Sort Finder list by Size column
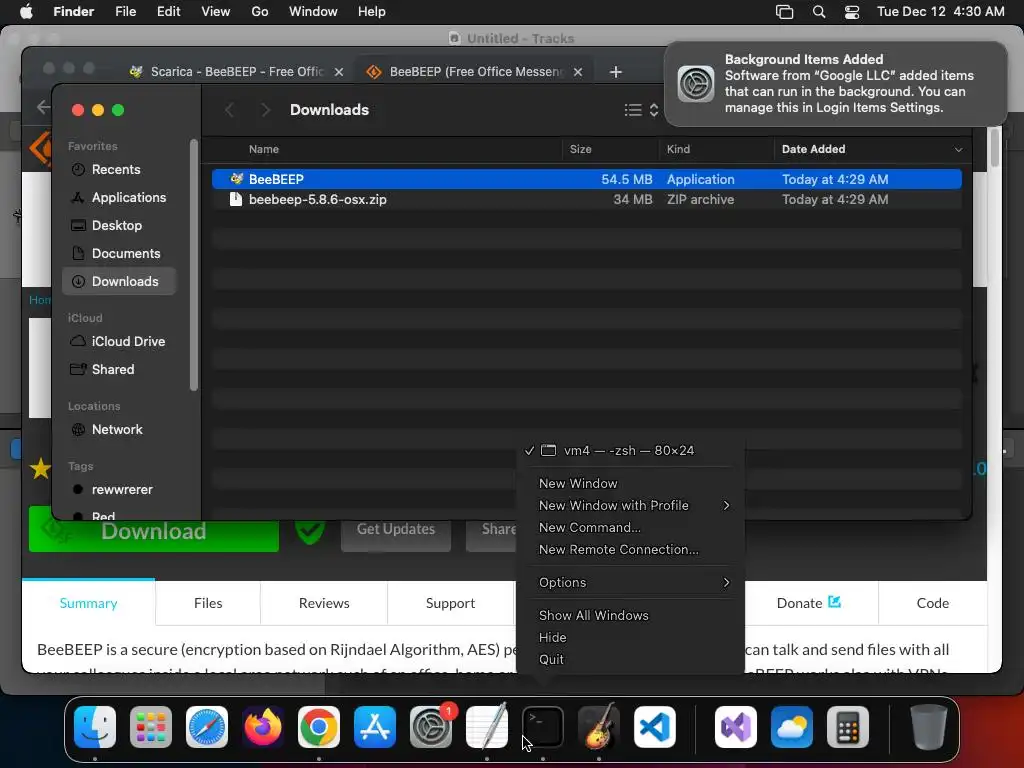 pyautogui.click(x=580, y=150)
